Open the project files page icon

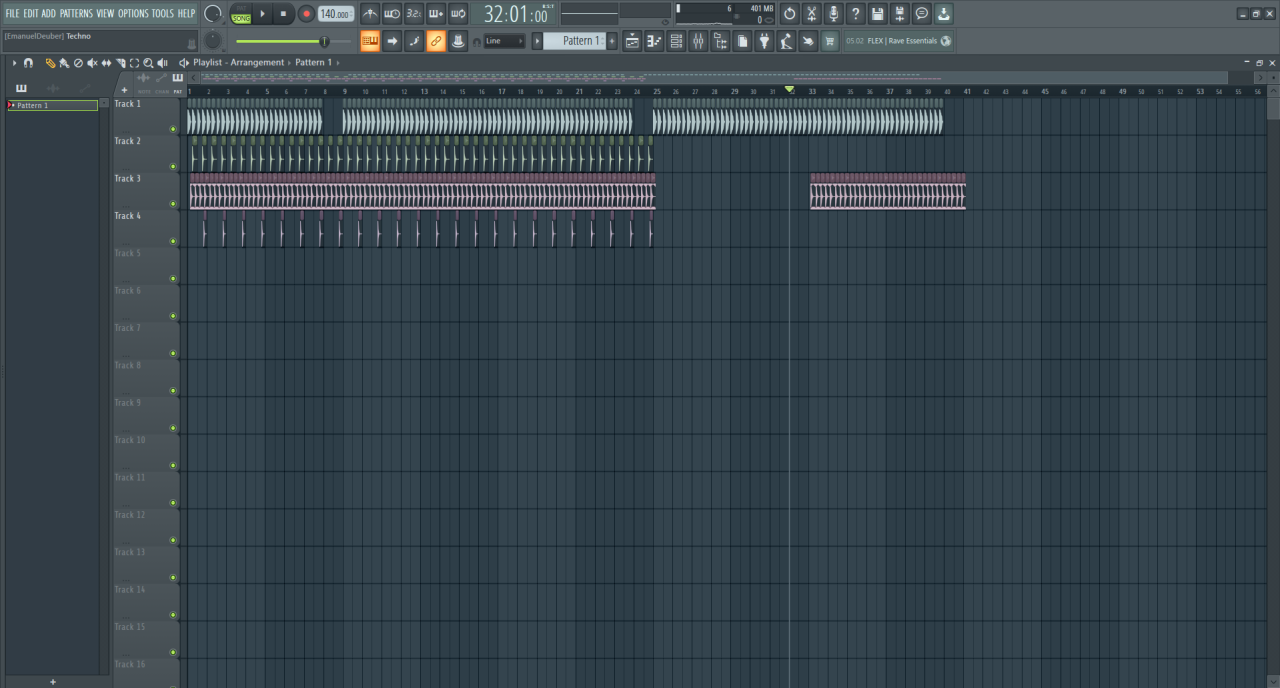point(742,41)
